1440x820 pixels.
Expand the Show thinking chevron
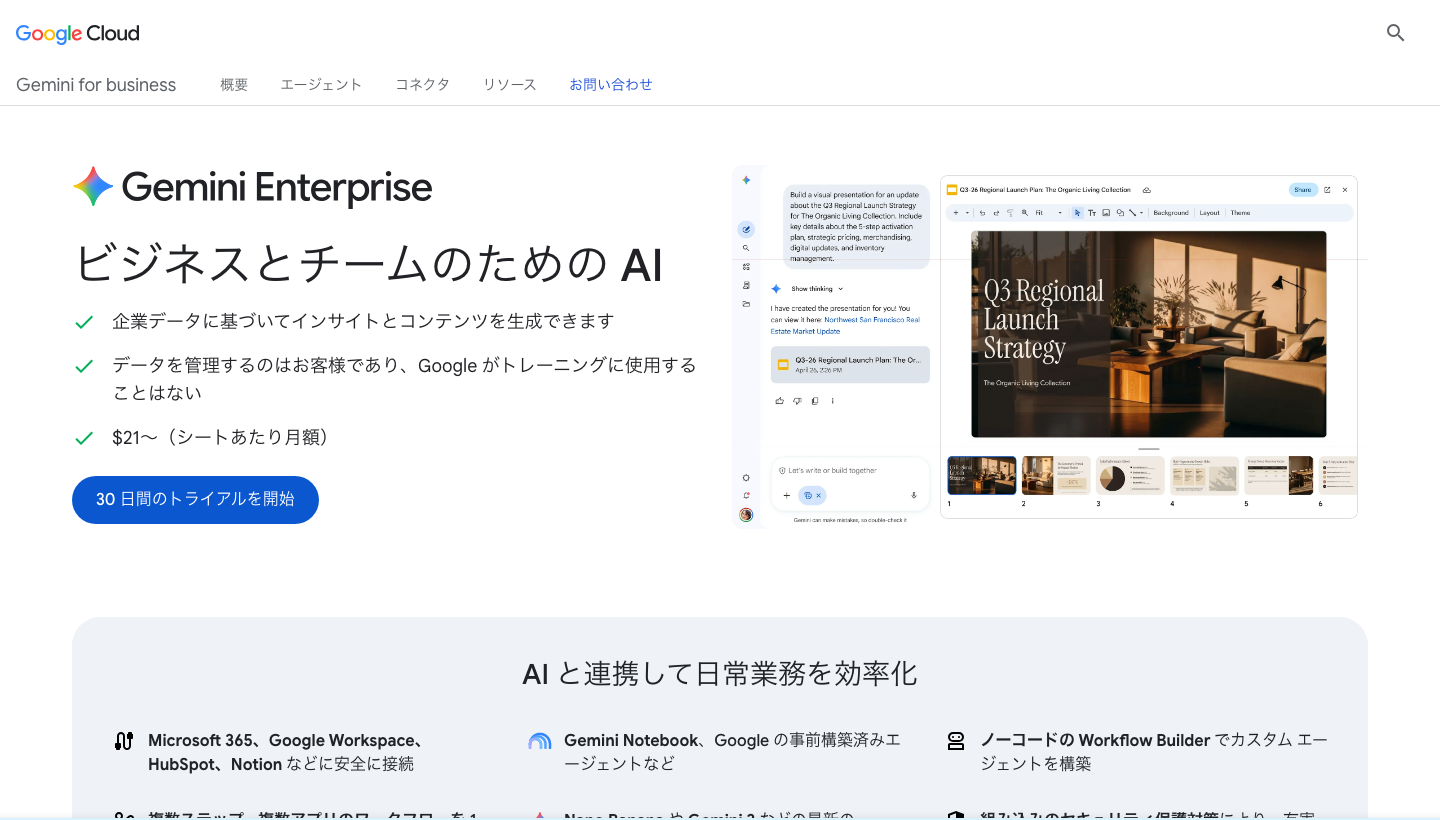[x=841, y=289]
